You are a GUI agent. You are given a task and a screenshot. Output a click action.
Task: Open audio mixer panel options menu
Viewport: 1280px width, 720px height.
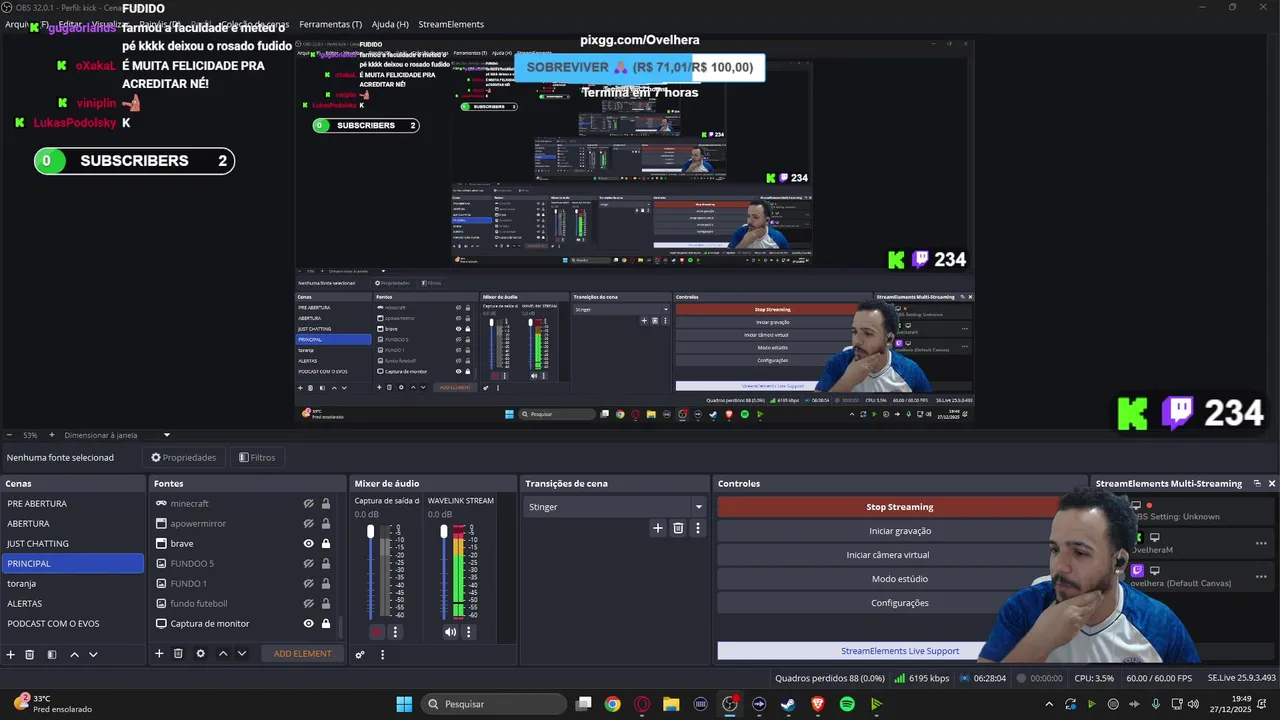point(382,654)
